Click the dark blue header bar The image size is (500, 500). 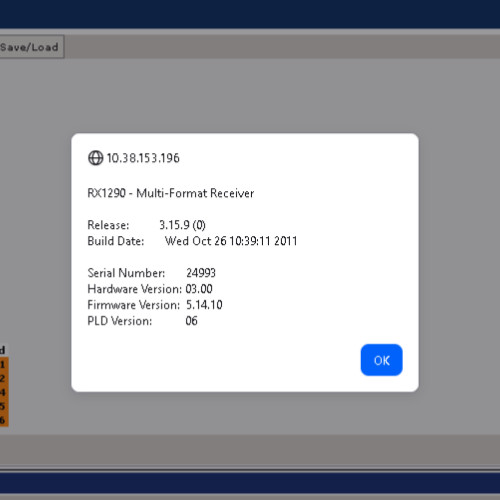click(250, 14)
